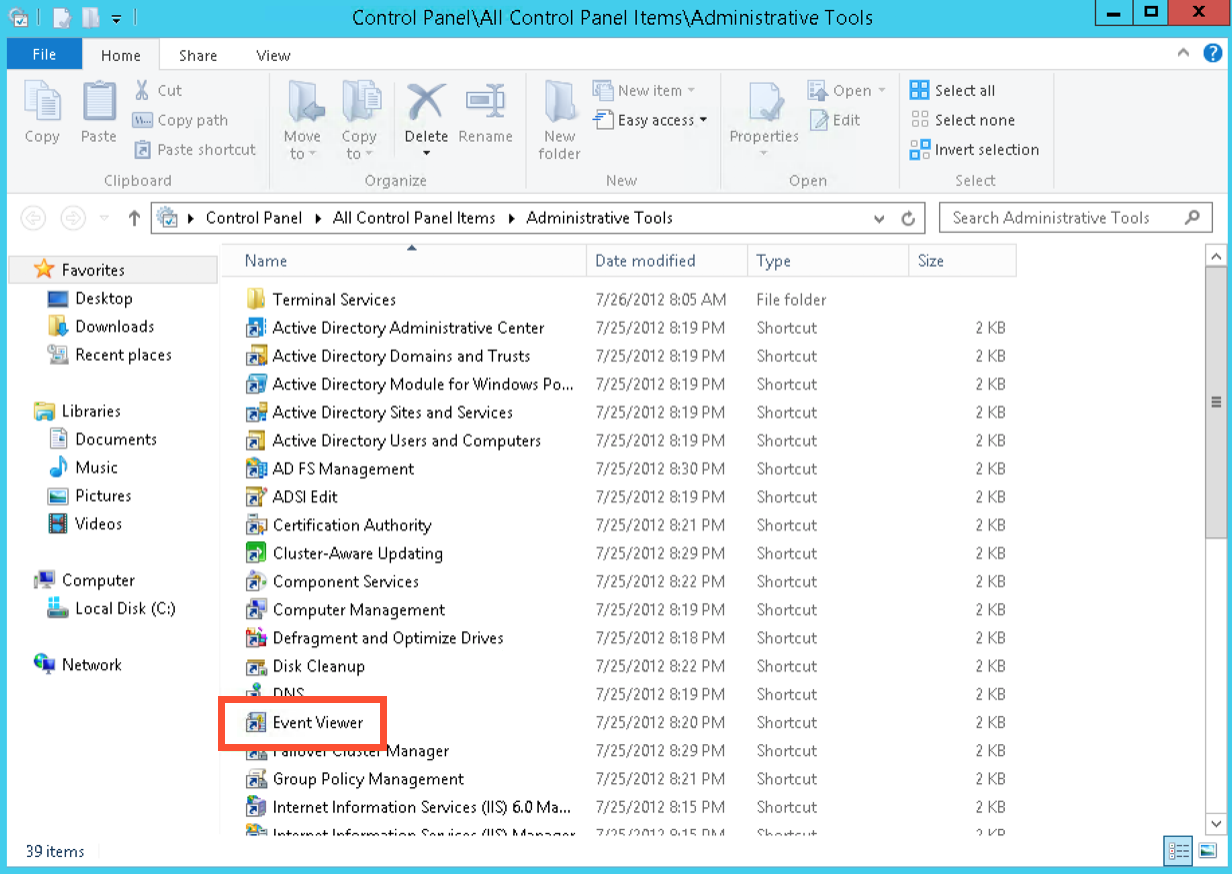Select the Disk Cleanup icon
This screenshot has width=1232, height=874.
click(x=256, y=666)
